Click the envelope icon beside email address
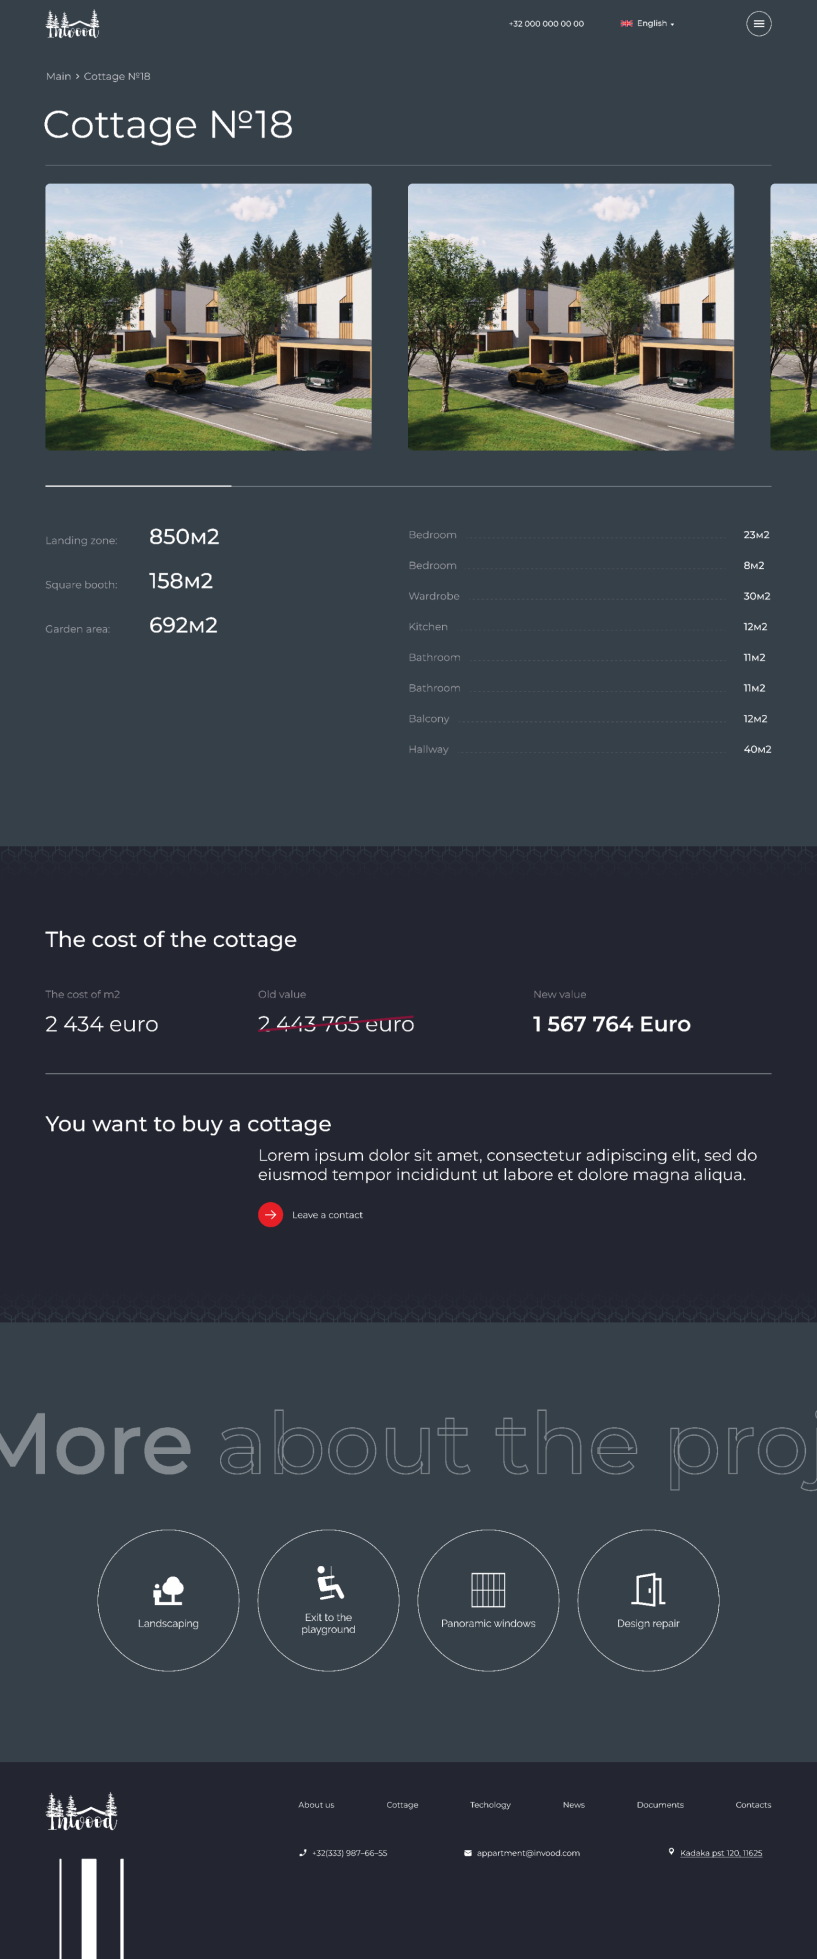 click(x=468, y=1853)
